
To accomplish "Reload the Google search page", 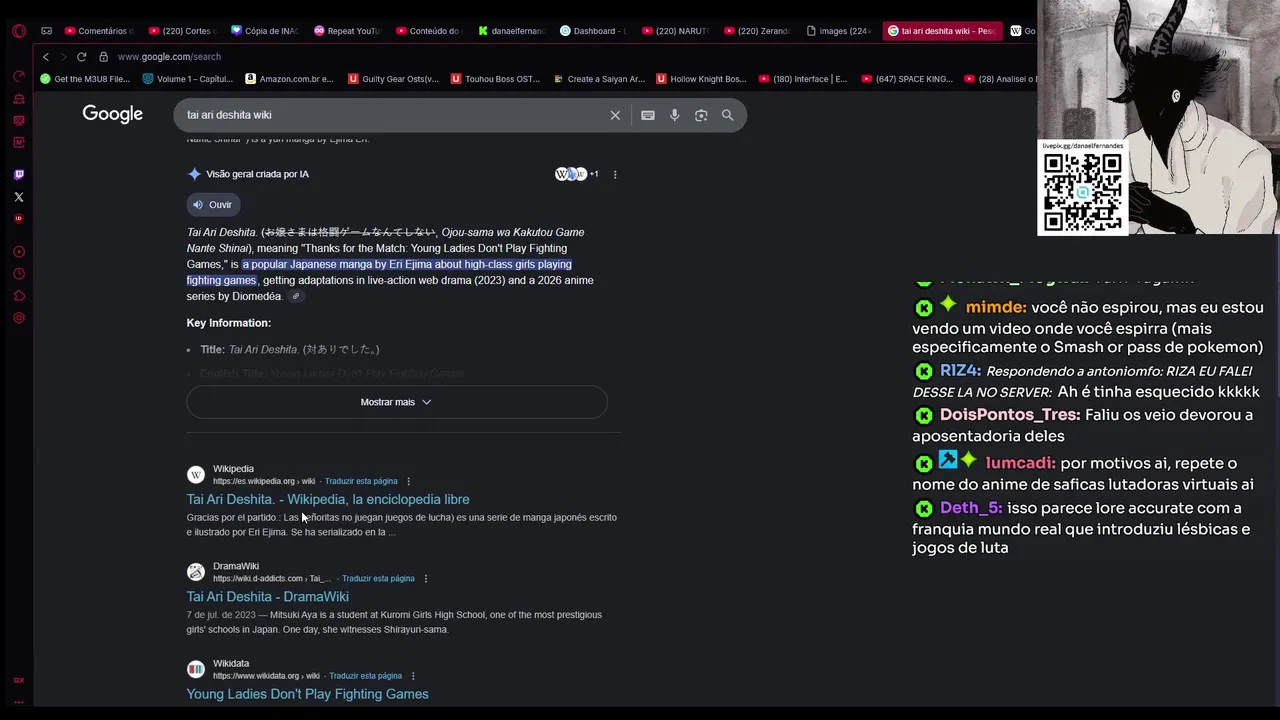I will pos(82,57).
